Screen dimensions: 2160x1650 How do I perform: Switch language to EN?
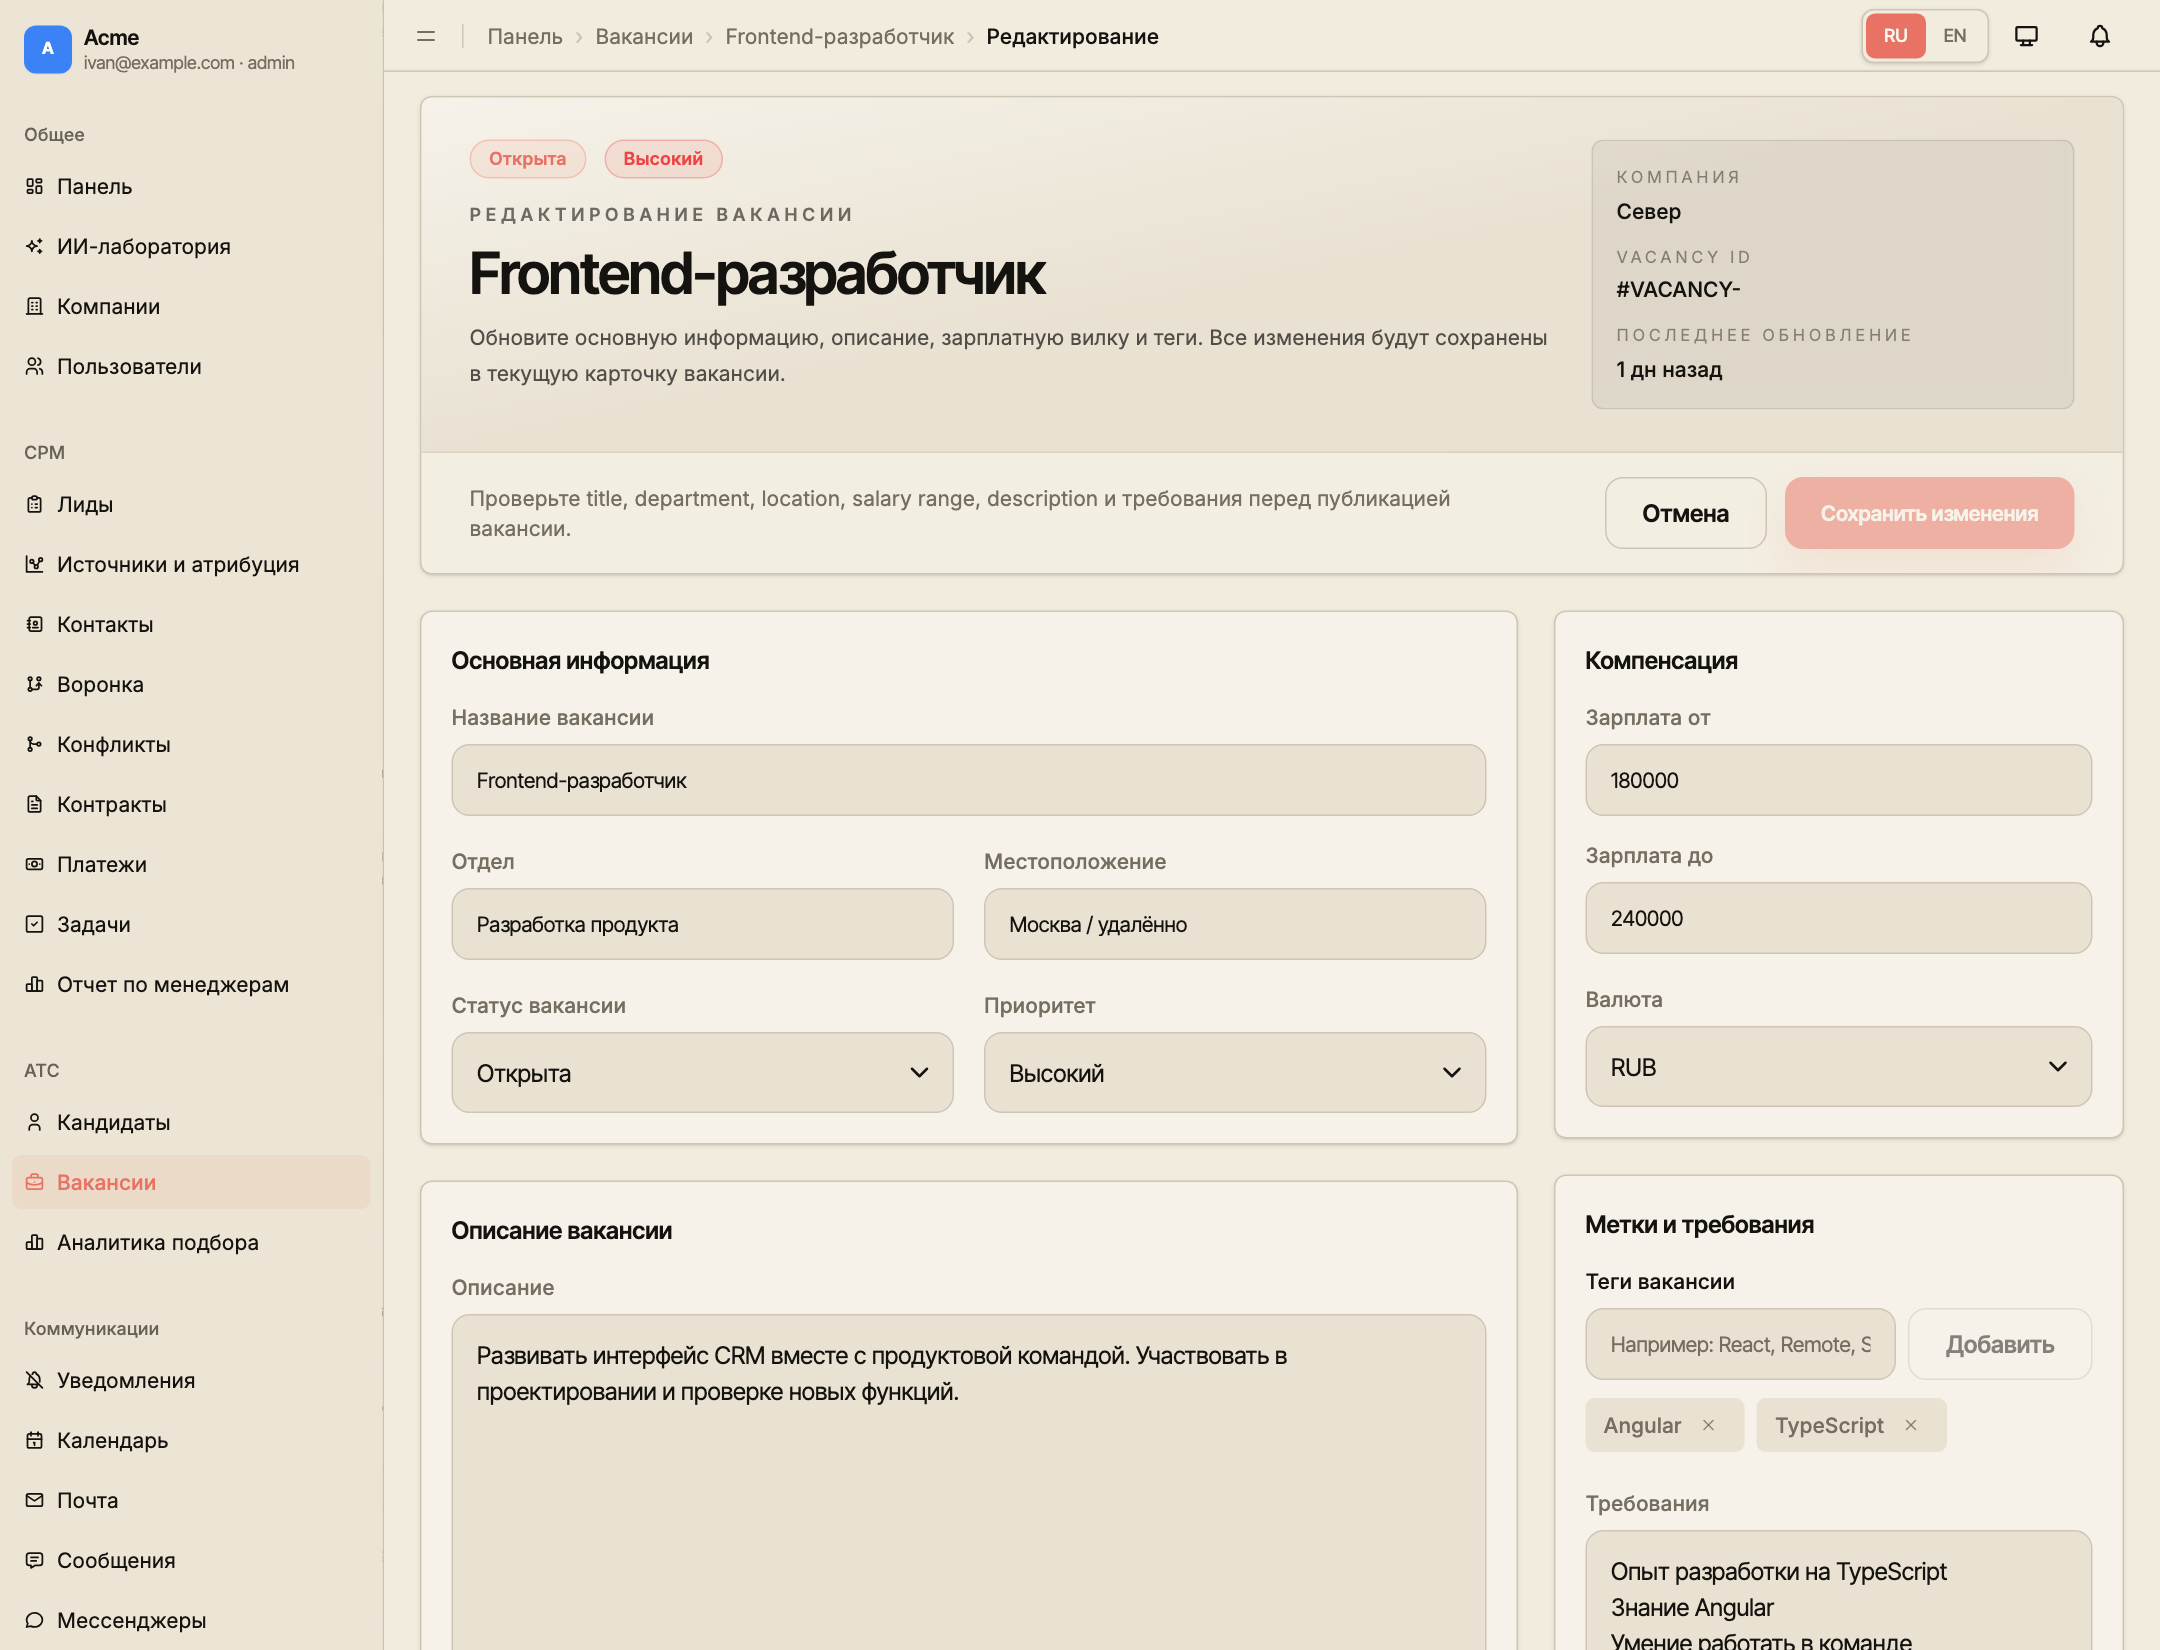click(1955, 36)
